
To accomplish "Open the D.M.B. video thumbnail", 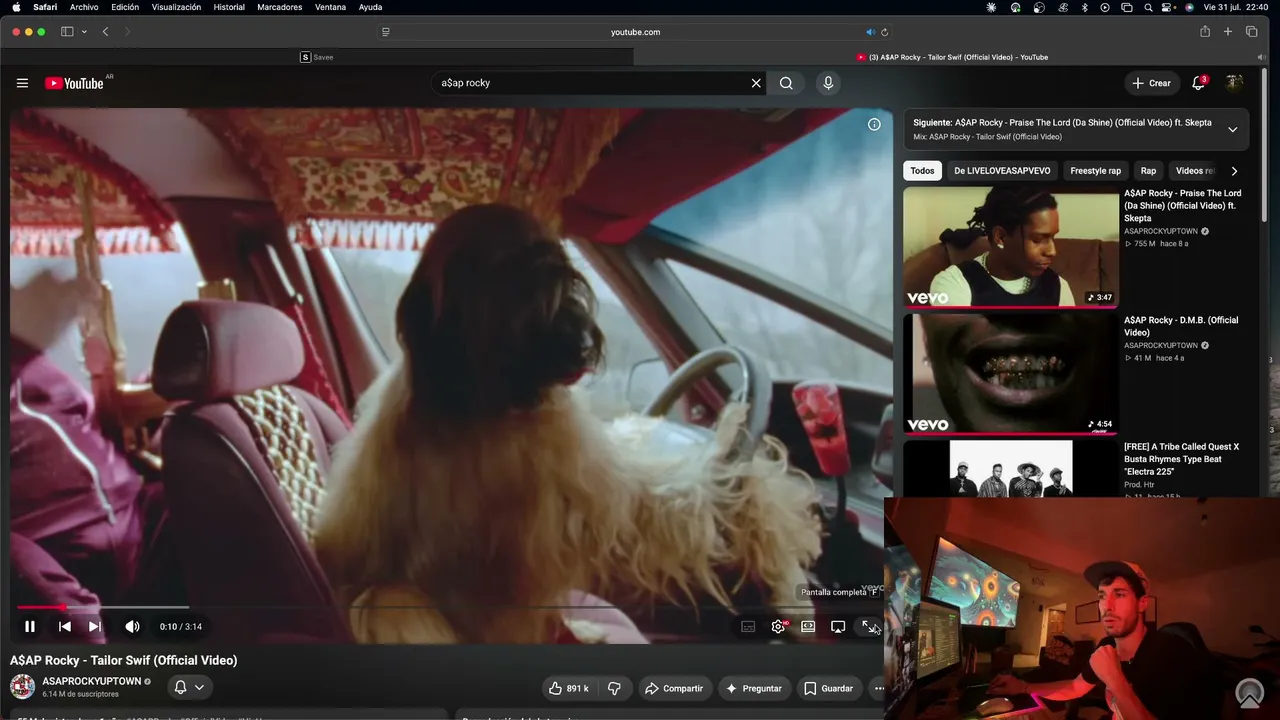I will point(1011,374).
